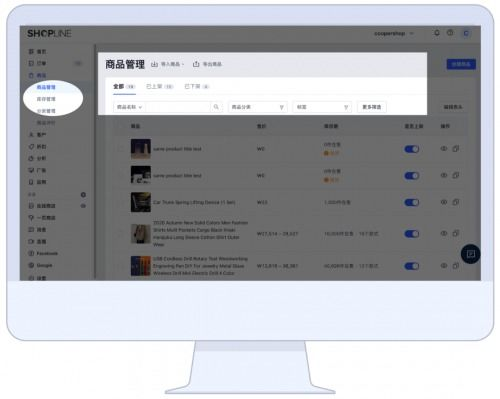Open the notification bell in header
This screenshot has width=500, height=399.
click(x=437, y=33)
